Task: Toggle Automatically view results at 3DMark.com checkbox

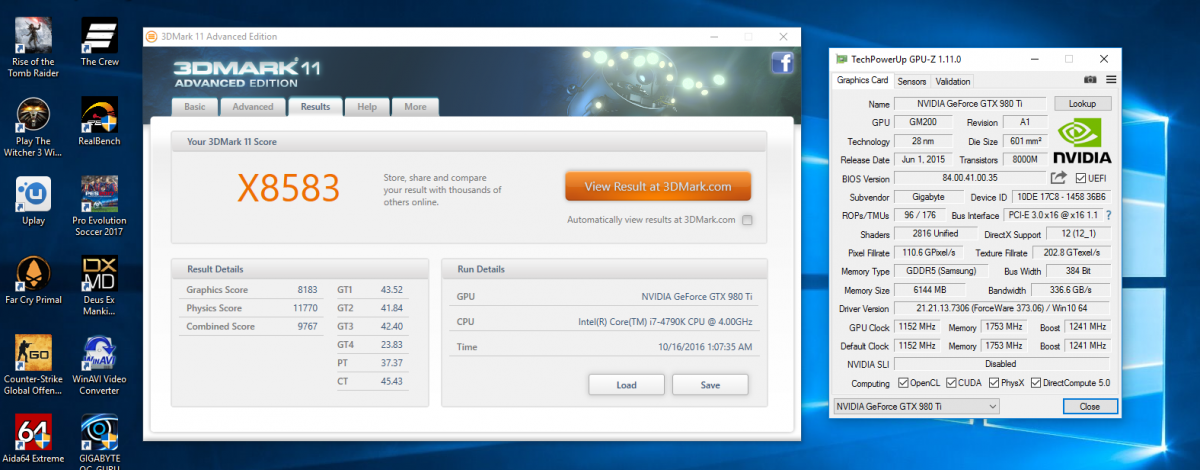Action: click(747, 220)
